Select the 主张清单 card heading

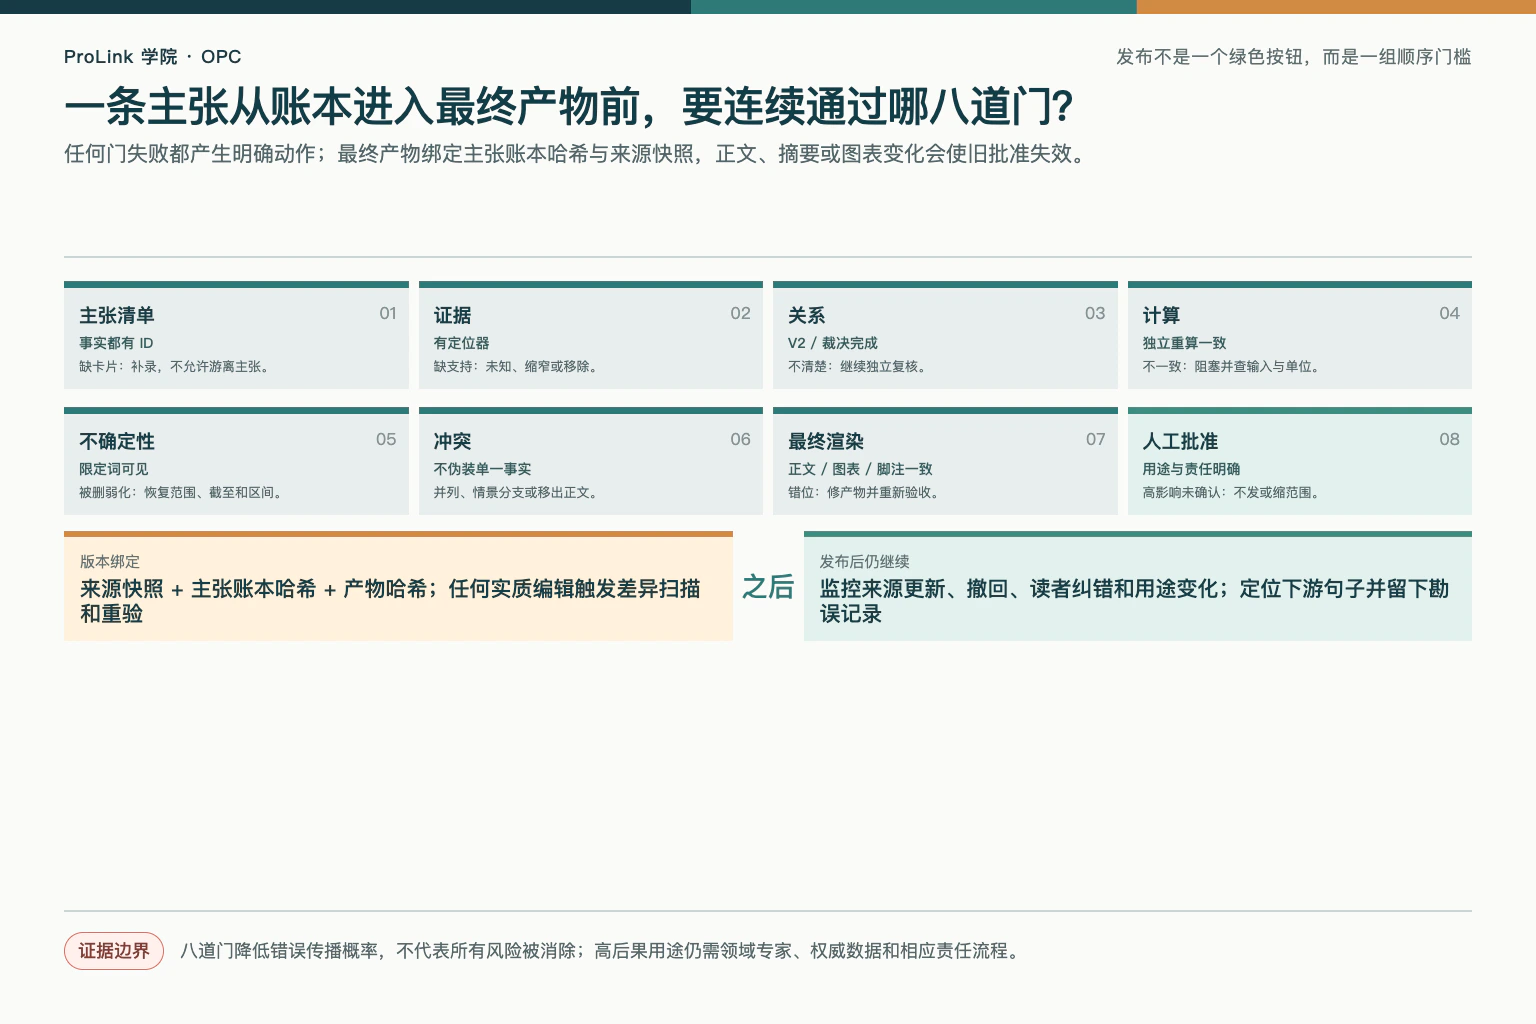(117, 315)
